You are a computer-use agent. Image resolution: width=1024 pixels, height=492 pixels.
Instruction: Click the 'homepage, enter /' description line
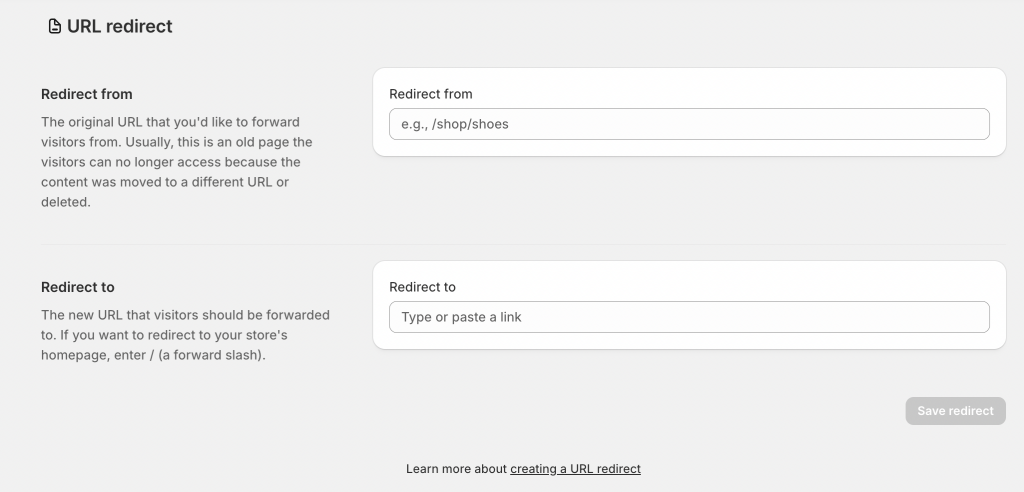pyautogui.click(x=153, y=355)
